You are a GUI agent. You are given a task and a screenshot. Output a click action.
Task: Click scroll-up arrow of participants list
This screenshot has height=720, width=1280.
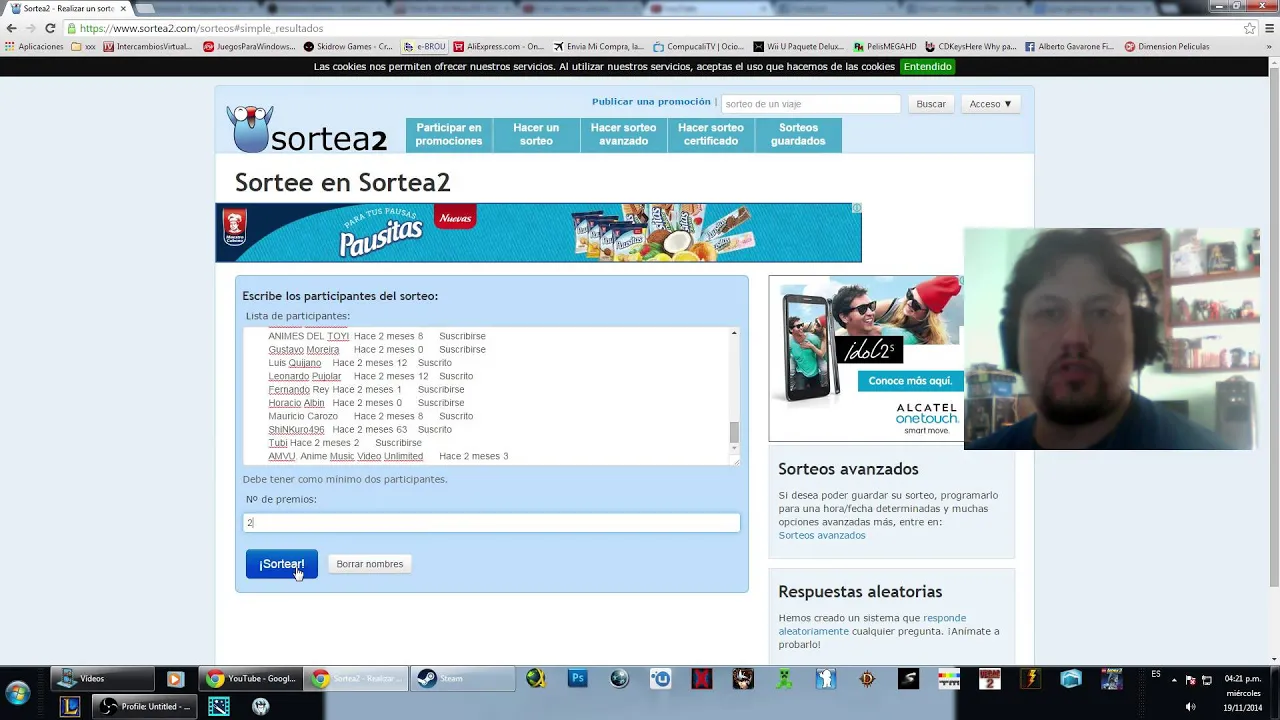click(734, 333)
